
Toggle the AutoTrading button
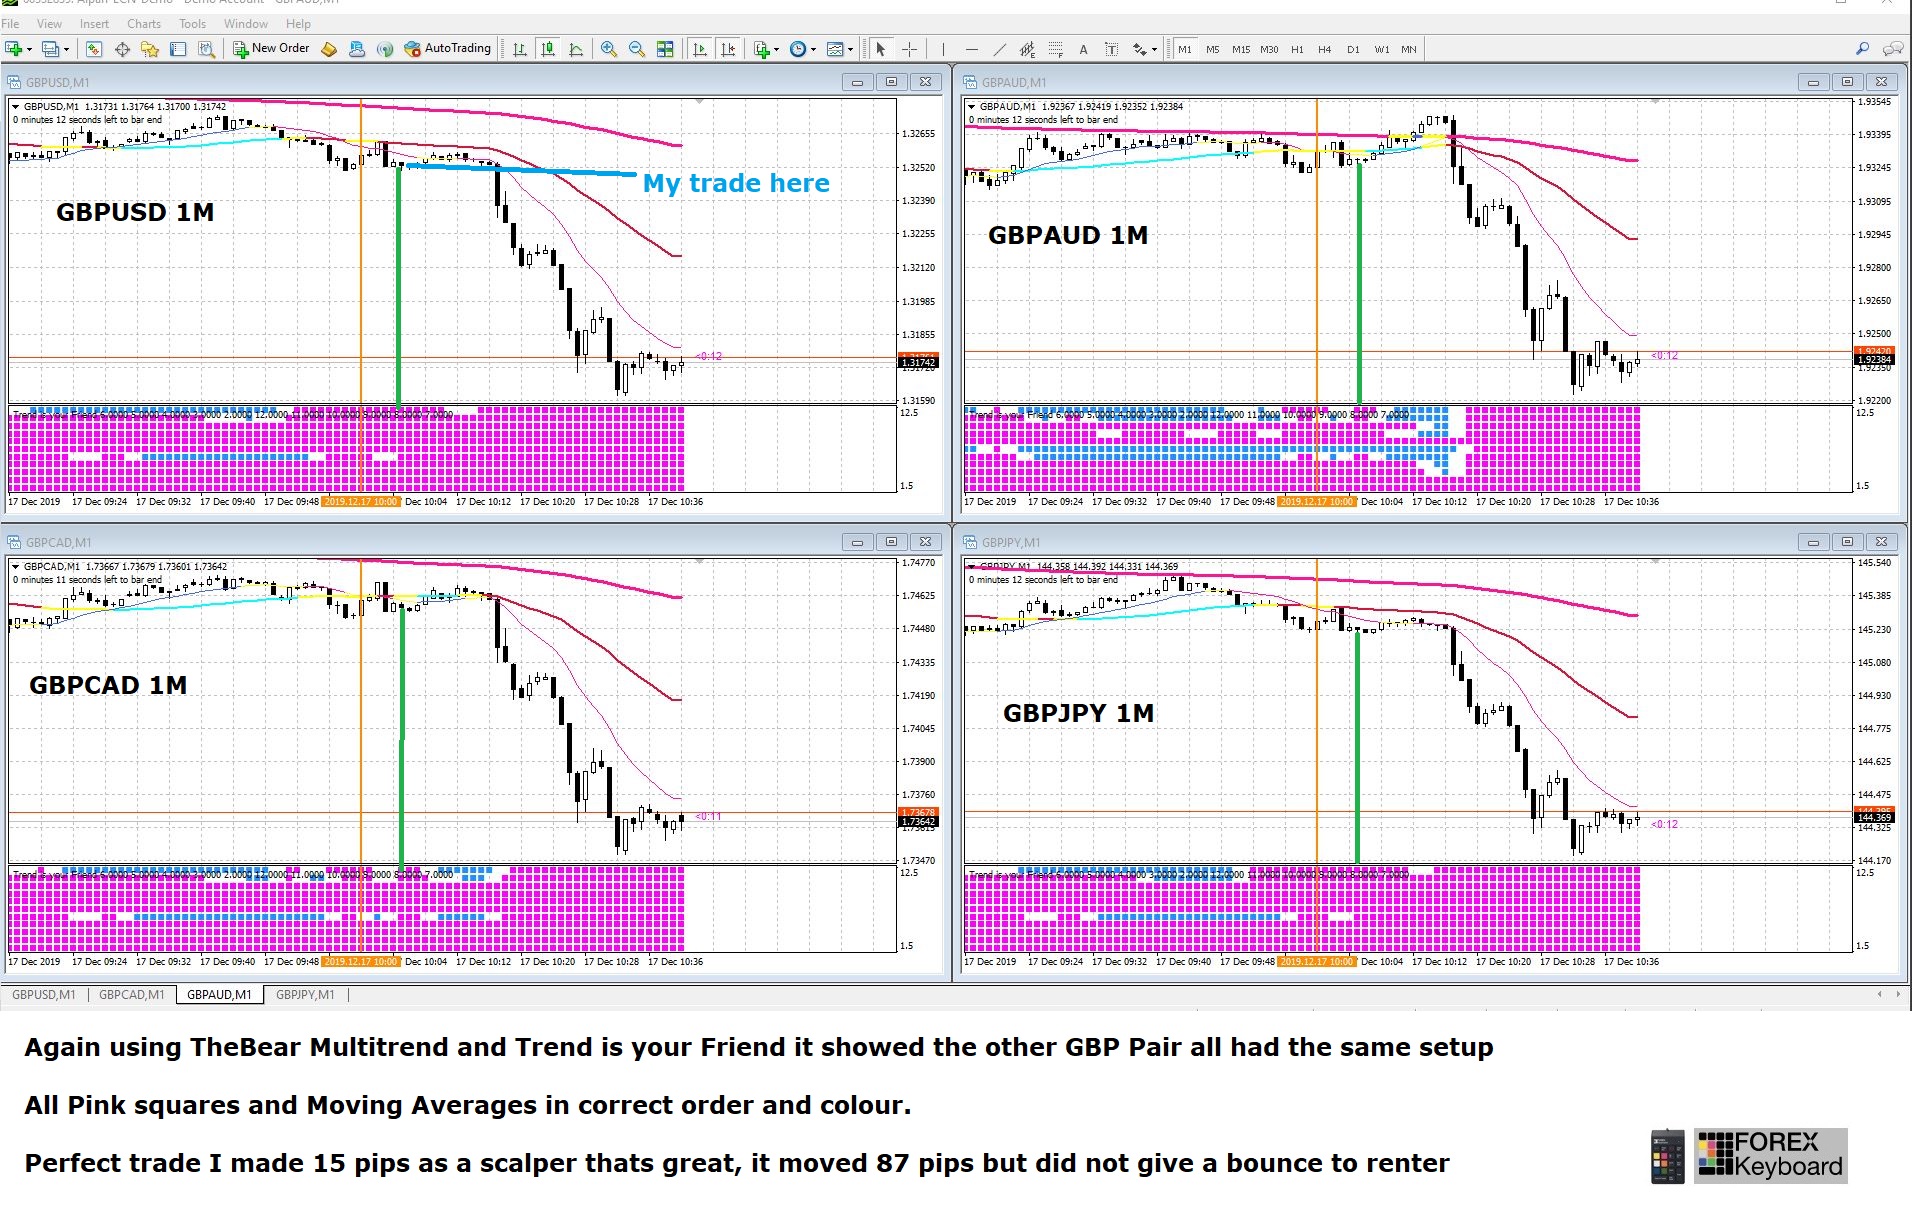click(x=447, y=49)
